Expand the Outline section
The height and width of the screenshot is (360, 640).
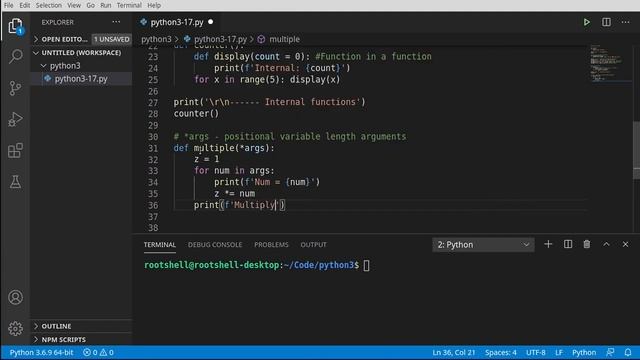(36, 326)
